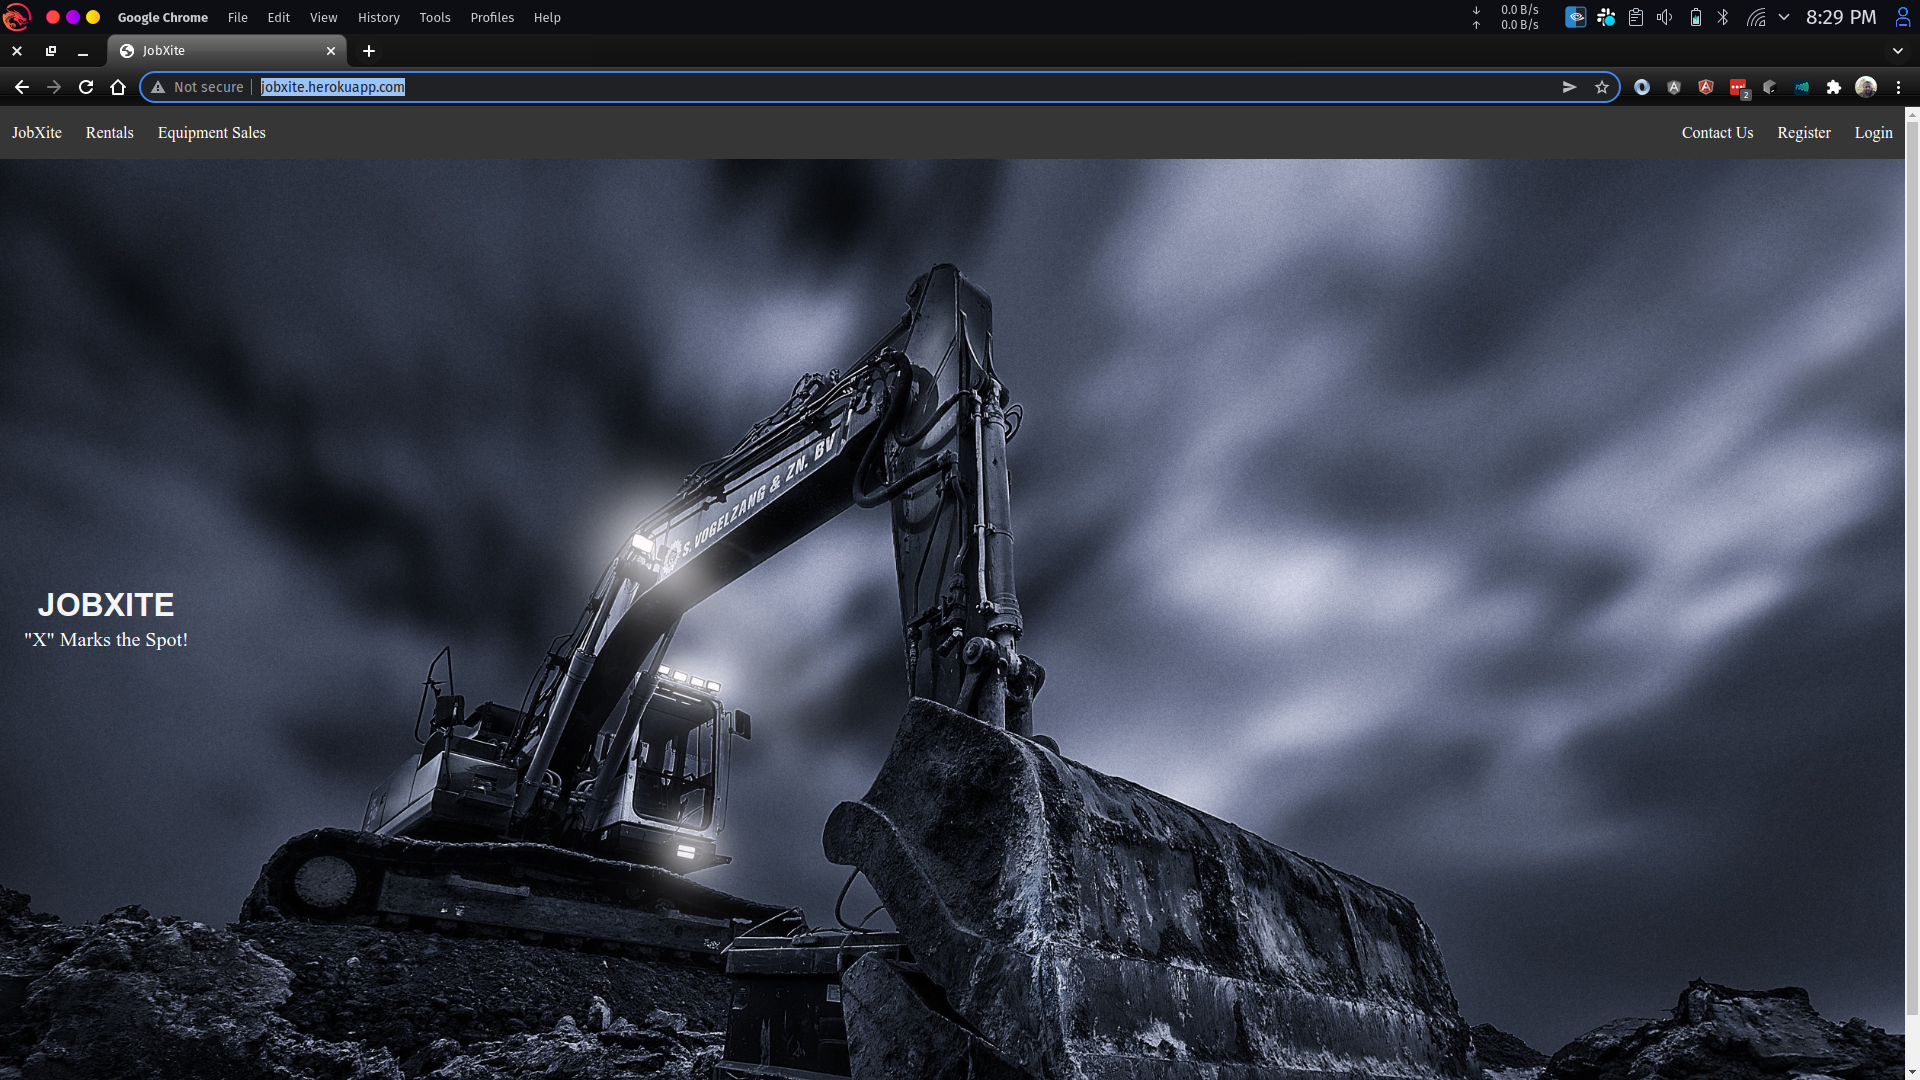Screen dimensions: 1920x1080
Task: Reload the page
Action: pos(86,87)
